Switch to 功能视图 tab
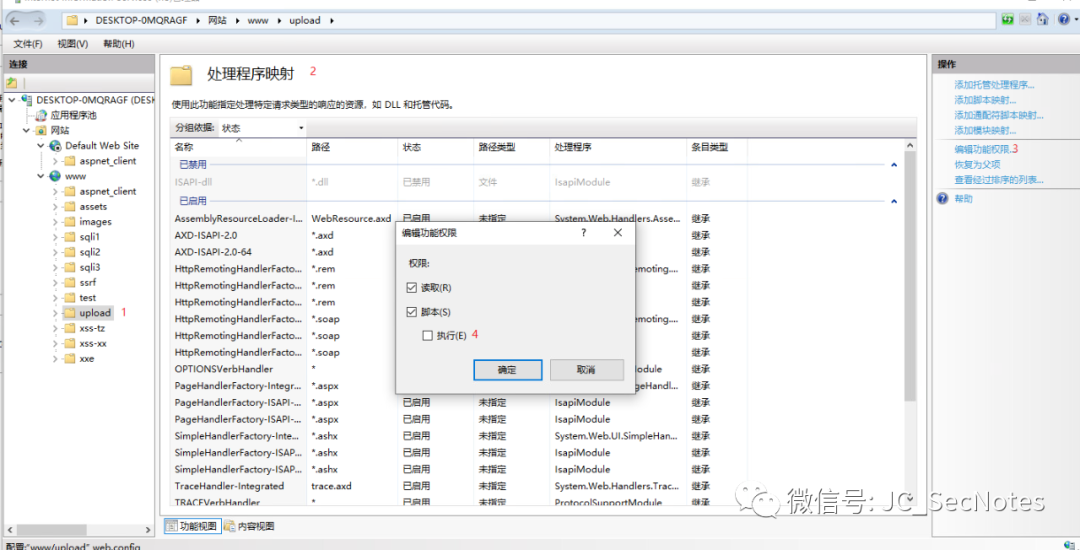 click(192, 527)
